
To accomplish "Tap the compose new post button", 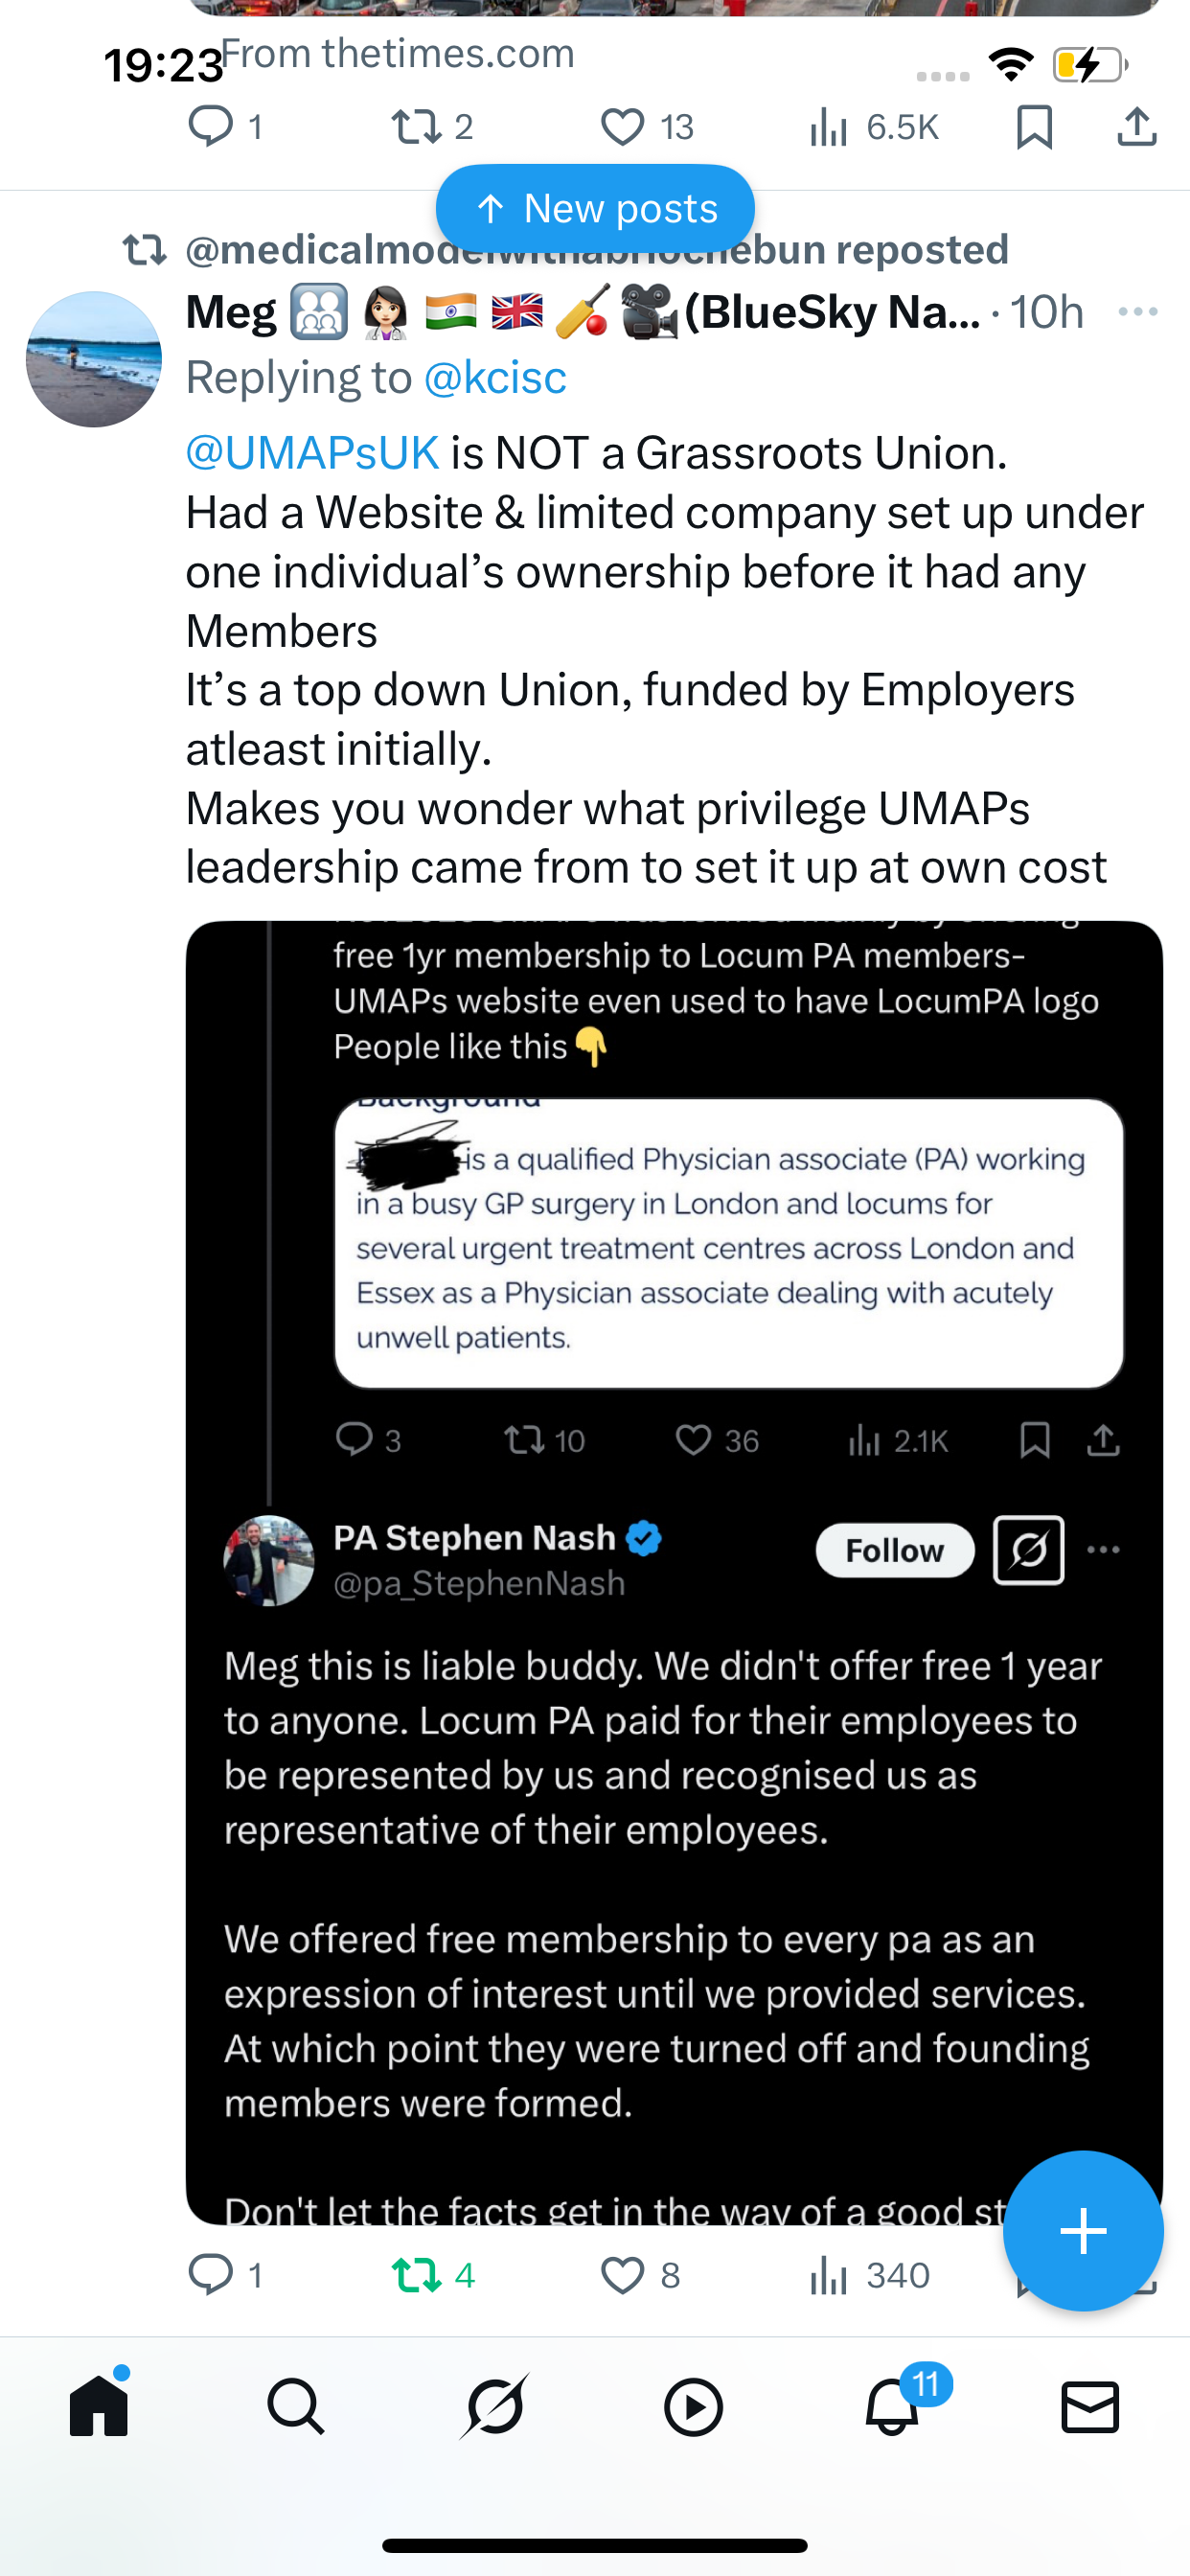I will (1083, 2230).
